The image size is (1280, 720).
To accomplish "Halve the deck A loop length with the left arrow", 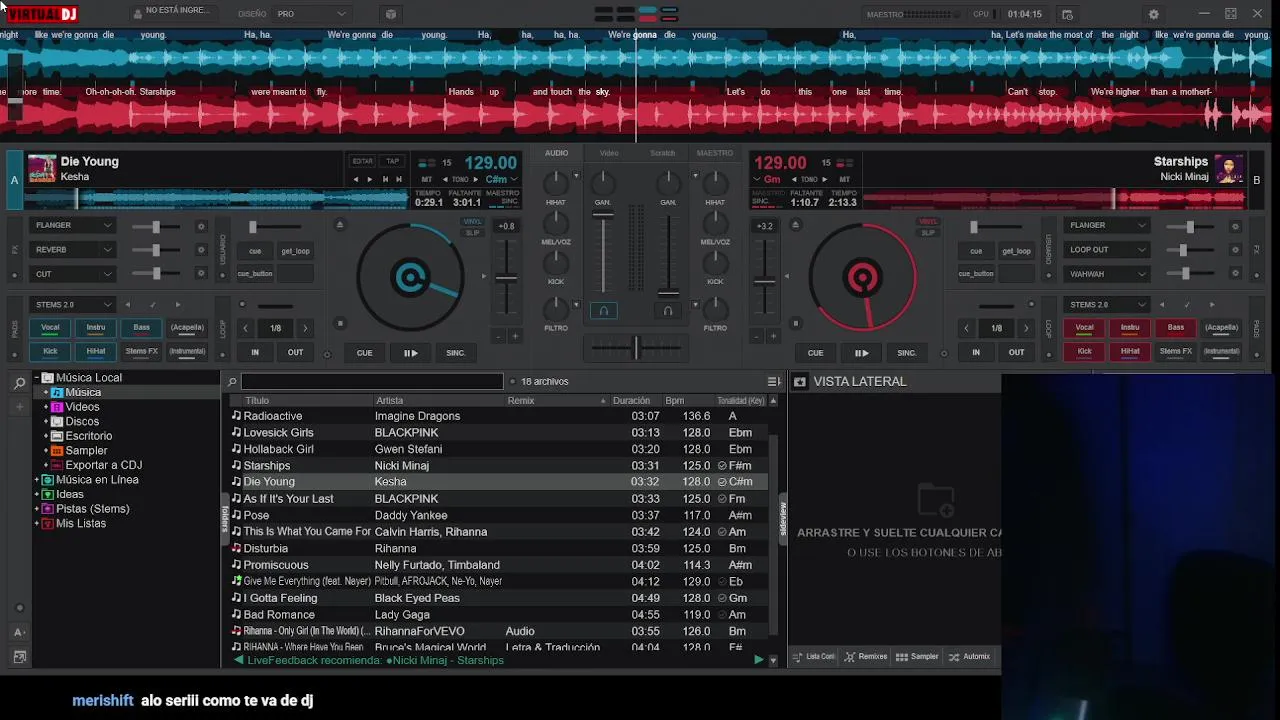I will pos(246,328).
